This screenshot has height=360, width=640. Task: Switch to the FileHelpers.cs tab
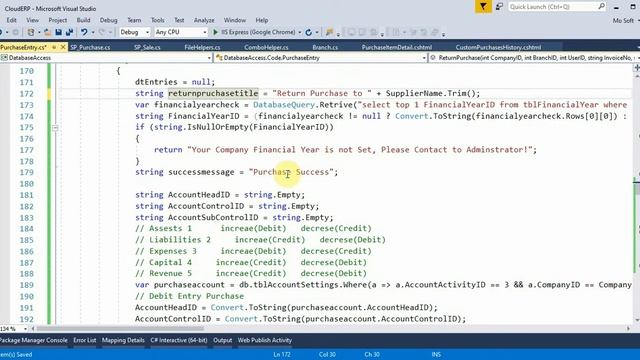point(202,47)
